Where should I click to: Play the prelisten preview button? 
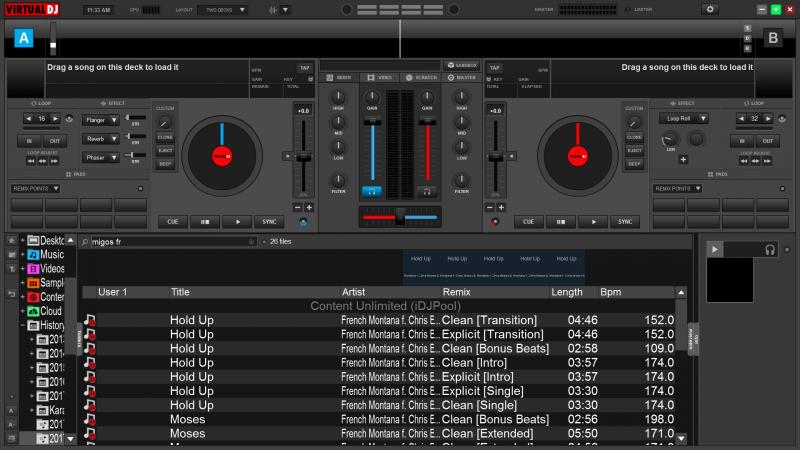click(714, 249)
